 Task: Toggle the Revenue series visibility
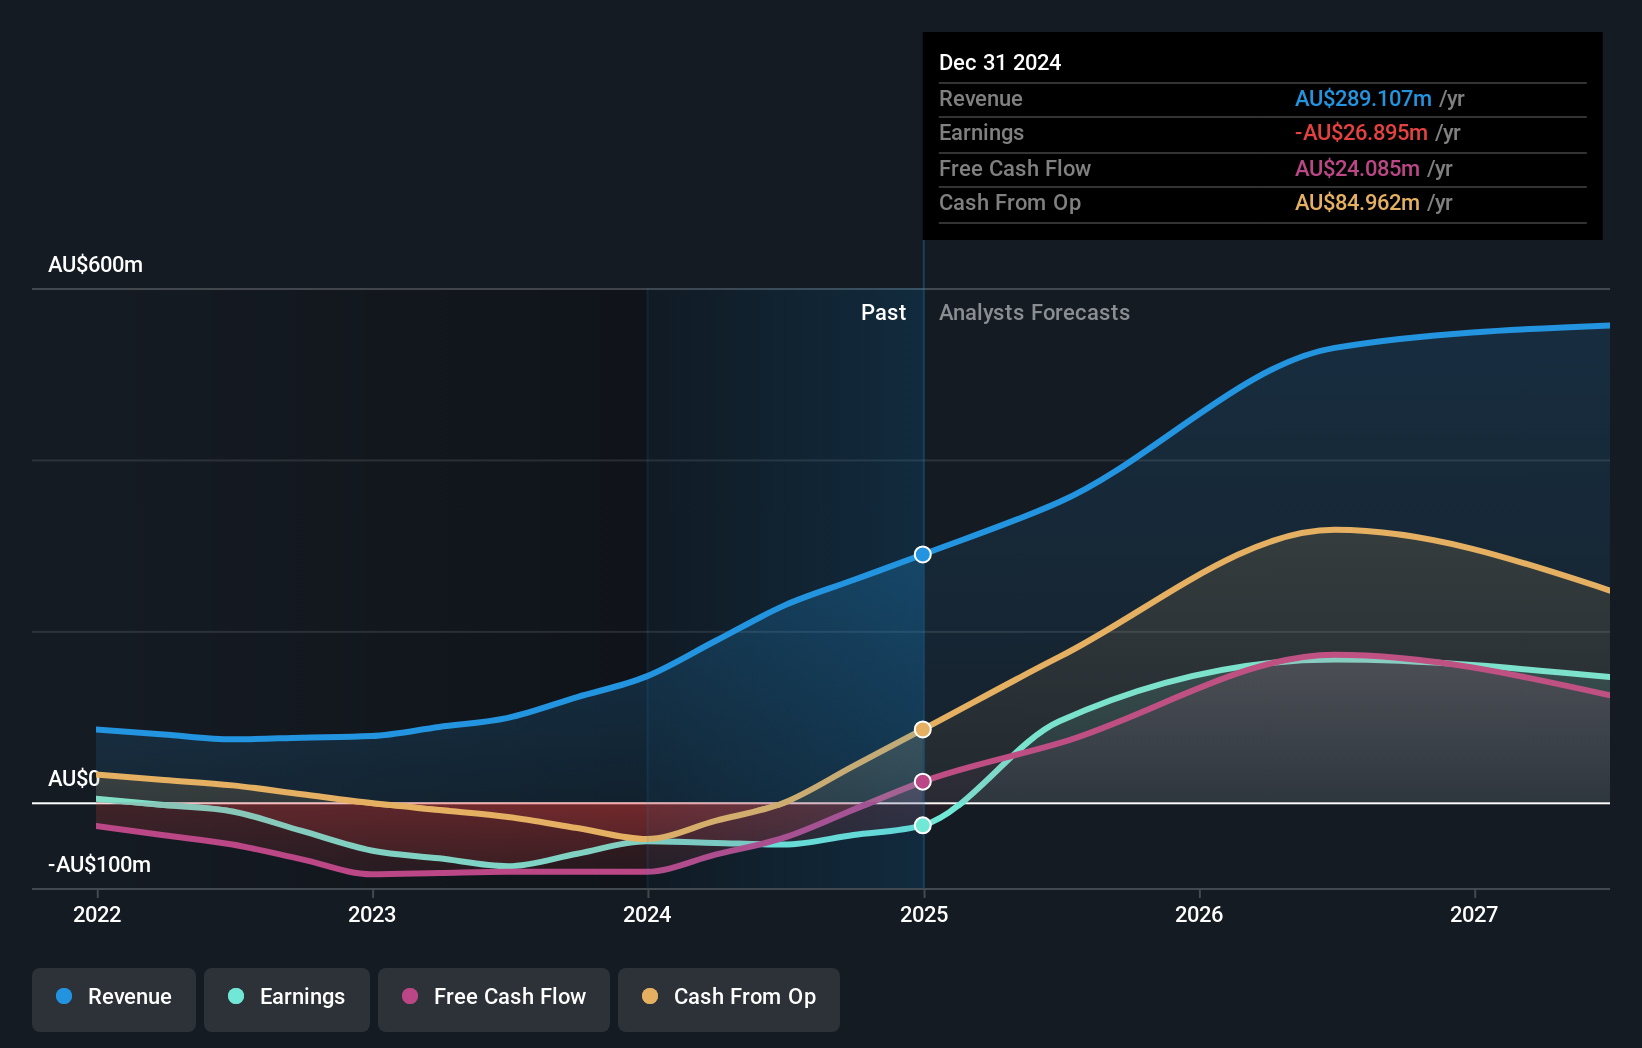tap(113, 997)
